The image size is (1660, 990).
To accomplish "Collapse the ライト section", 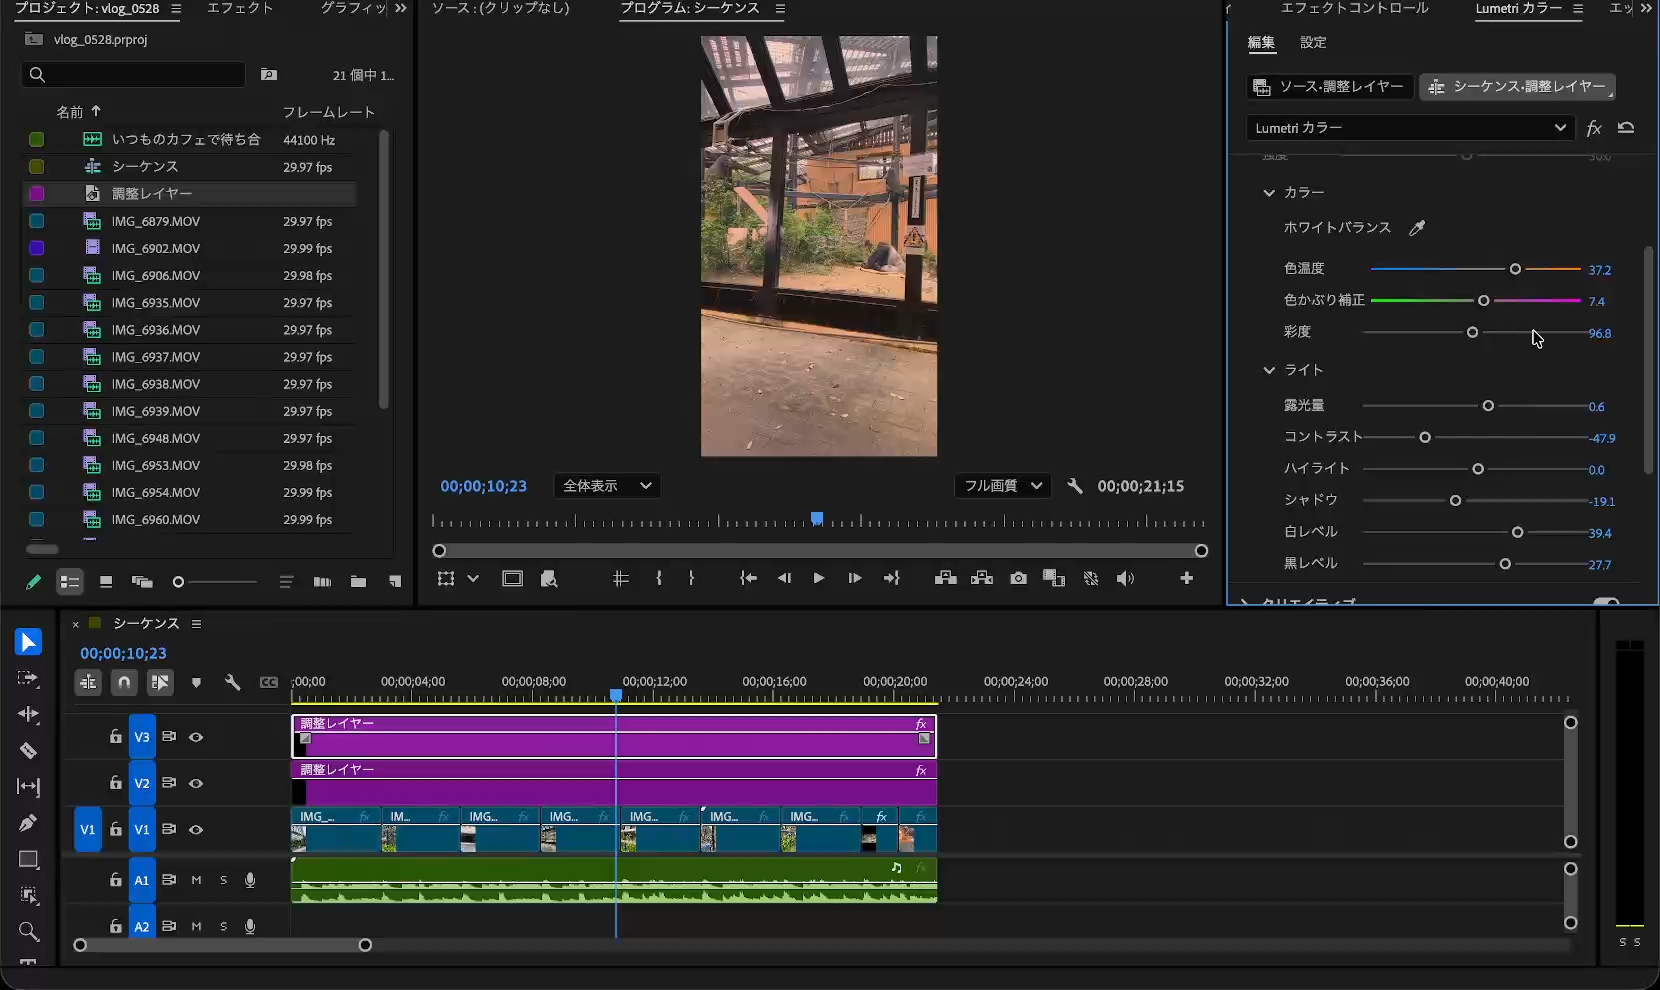I will pyautogui.click(x=1269, y=370).
